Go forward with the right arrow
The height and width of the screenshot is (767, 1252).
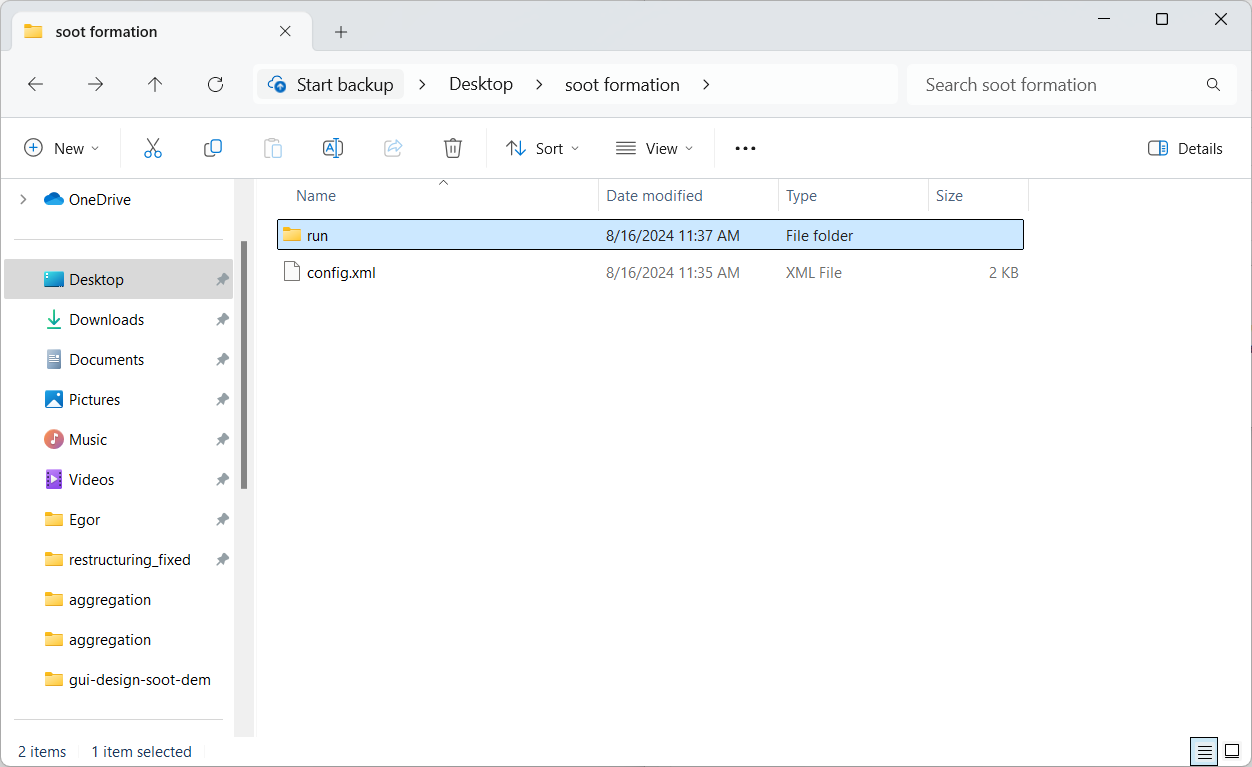(95, 85)
